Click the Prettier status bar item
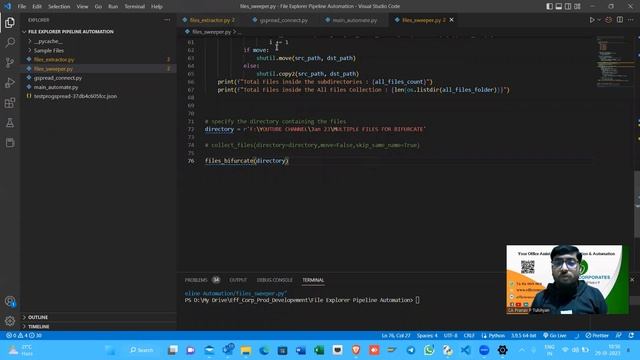 point(597,336)
